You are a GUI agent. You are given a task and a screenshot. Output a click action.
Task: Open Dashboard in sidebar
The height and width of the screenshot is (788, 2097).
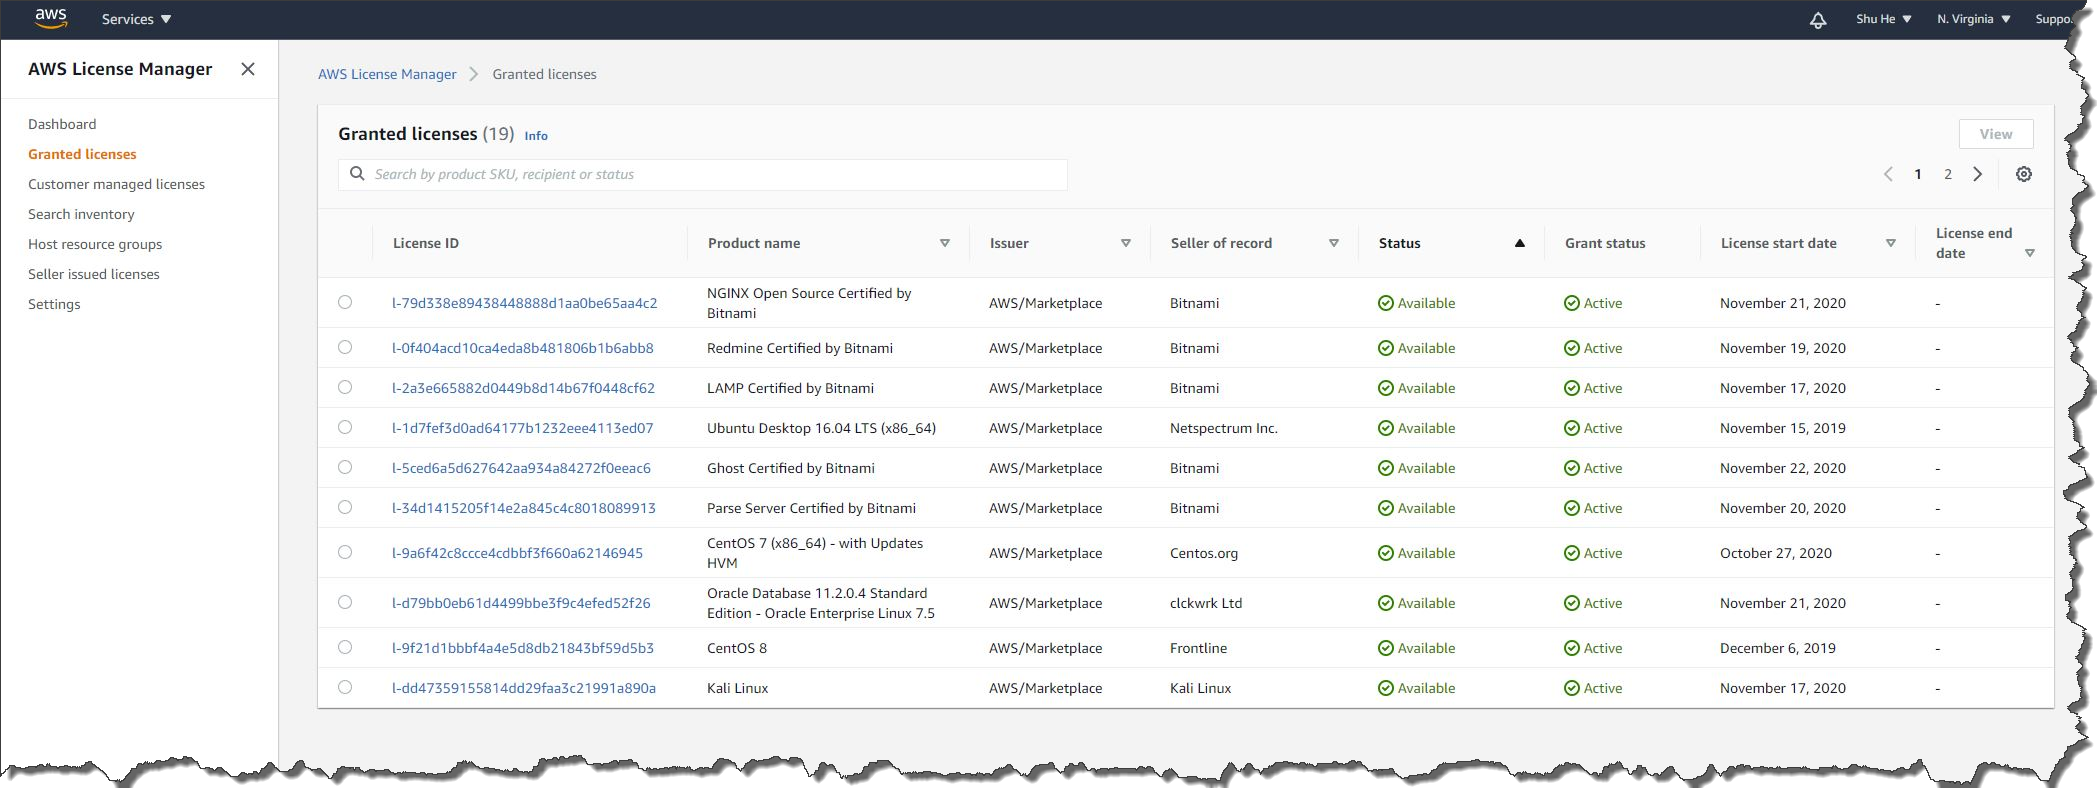pos(62,124)
